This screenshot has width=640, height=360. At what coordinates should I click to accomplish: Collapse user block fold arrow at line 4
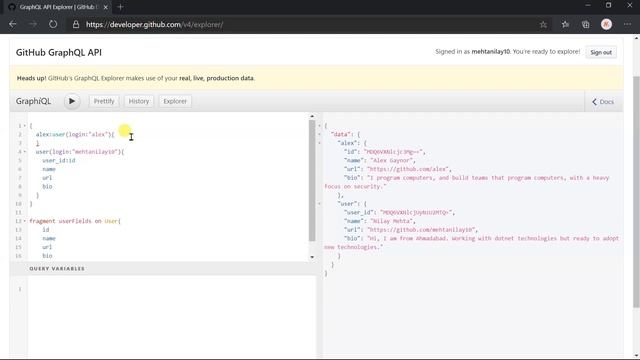(x=24, y=152)
